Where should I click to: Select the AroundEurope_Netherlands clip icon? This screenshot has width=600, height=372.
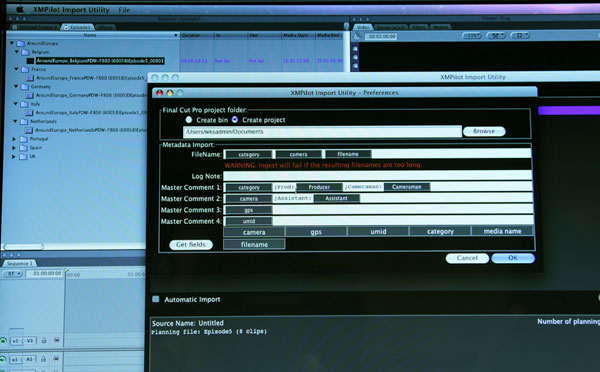click(x=29, y=130)
